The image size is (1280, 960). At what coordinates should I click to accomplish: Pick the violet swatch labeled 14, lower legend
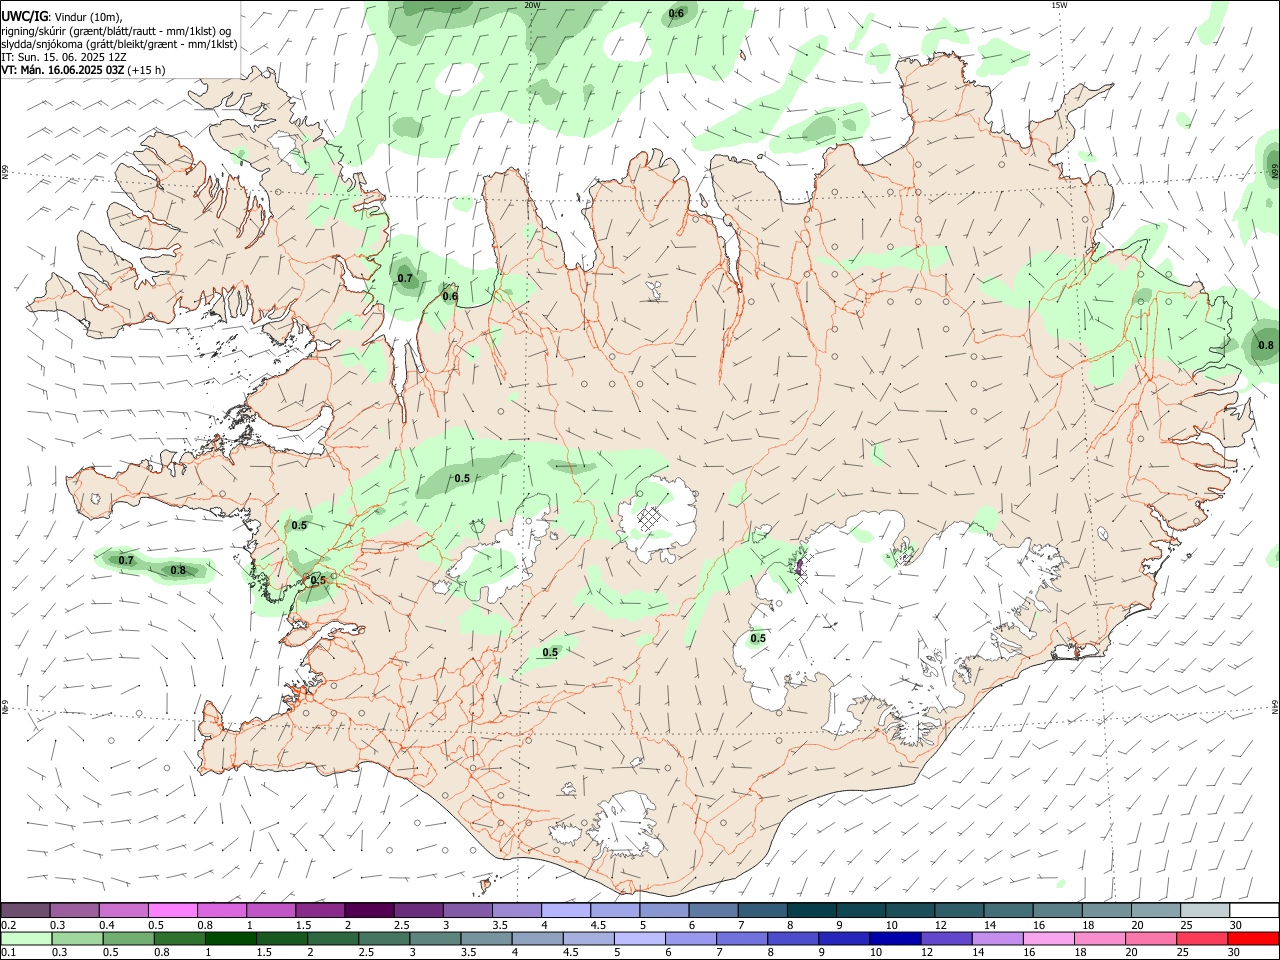pos(996,938)
